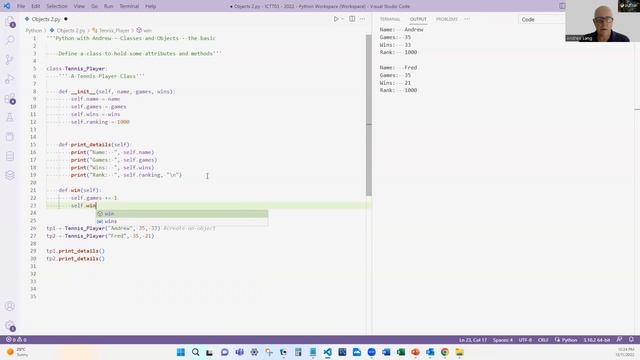The width and height of the screenshot is (640, 360).
Task: Open the run button dropdown arrow
Action: (342, 19)
